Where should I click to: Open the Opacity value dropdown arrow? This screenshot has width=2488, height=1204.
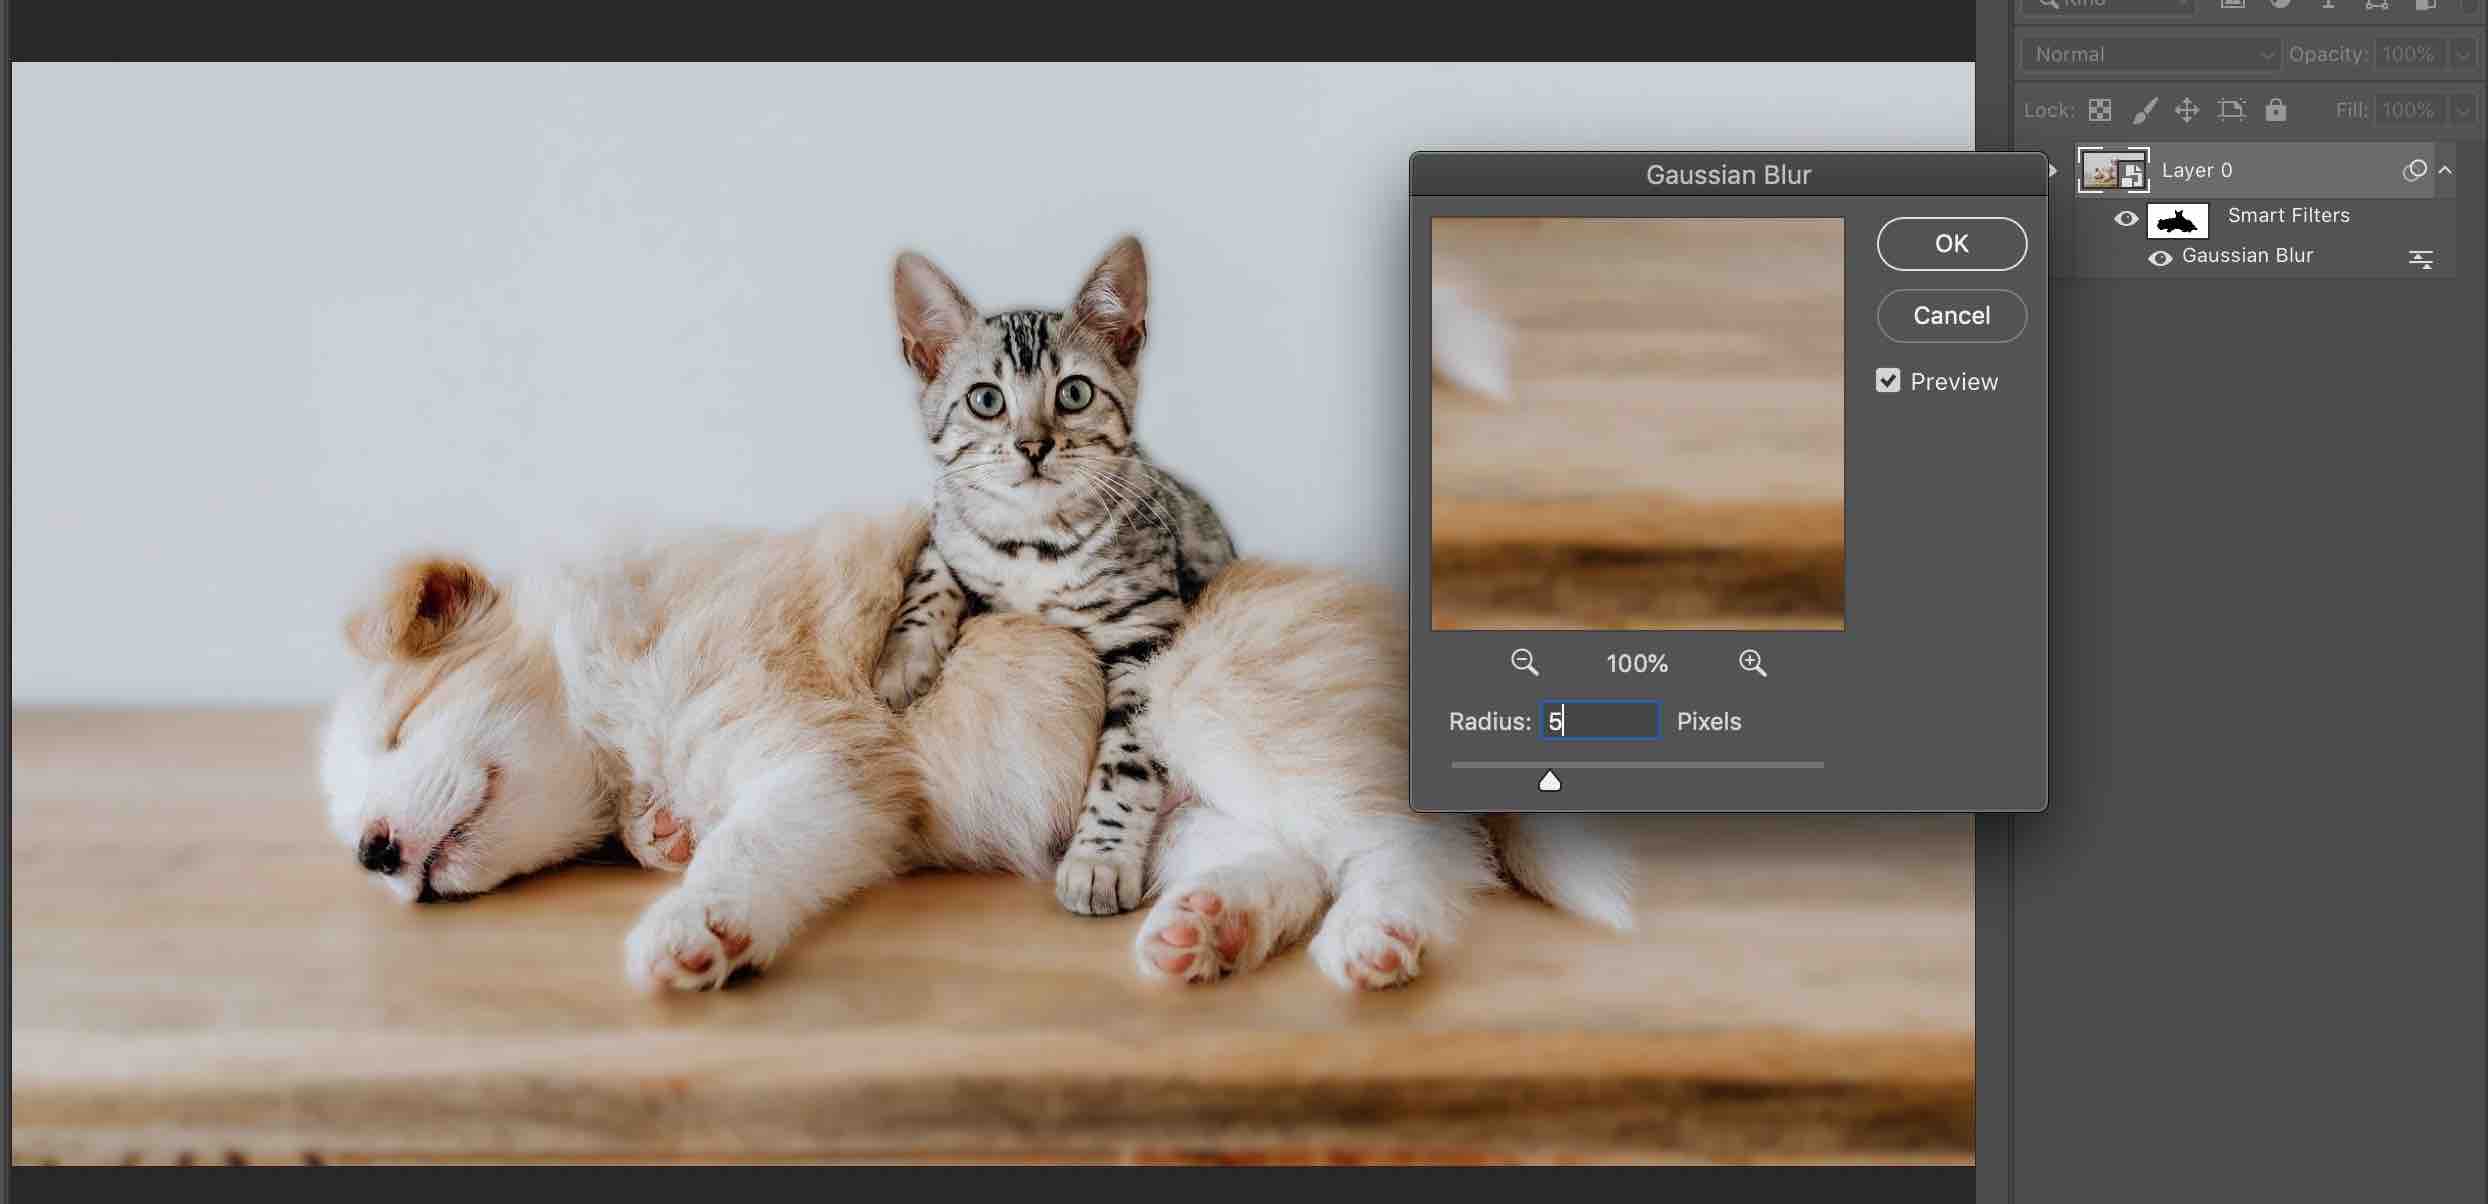[2462, 55]
